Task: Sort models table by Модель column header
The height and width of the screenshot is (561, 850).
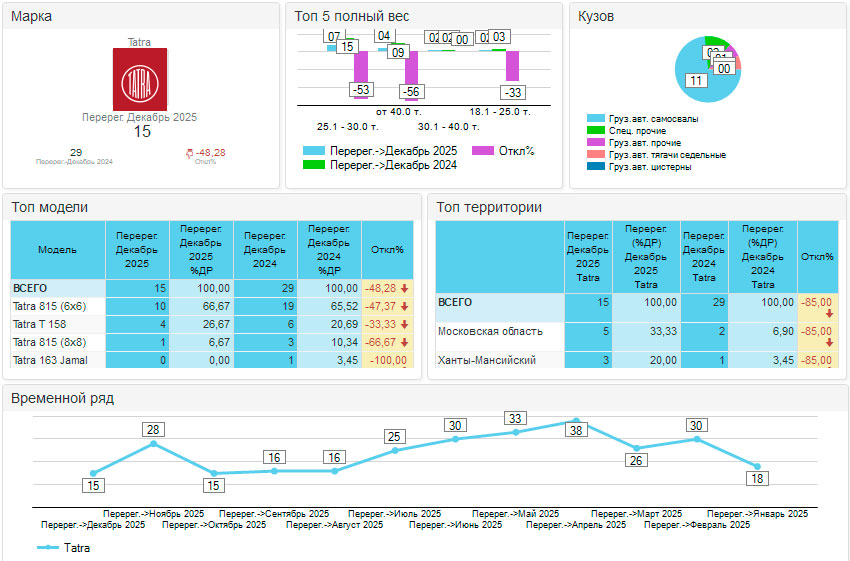Action: pos(57,250)
